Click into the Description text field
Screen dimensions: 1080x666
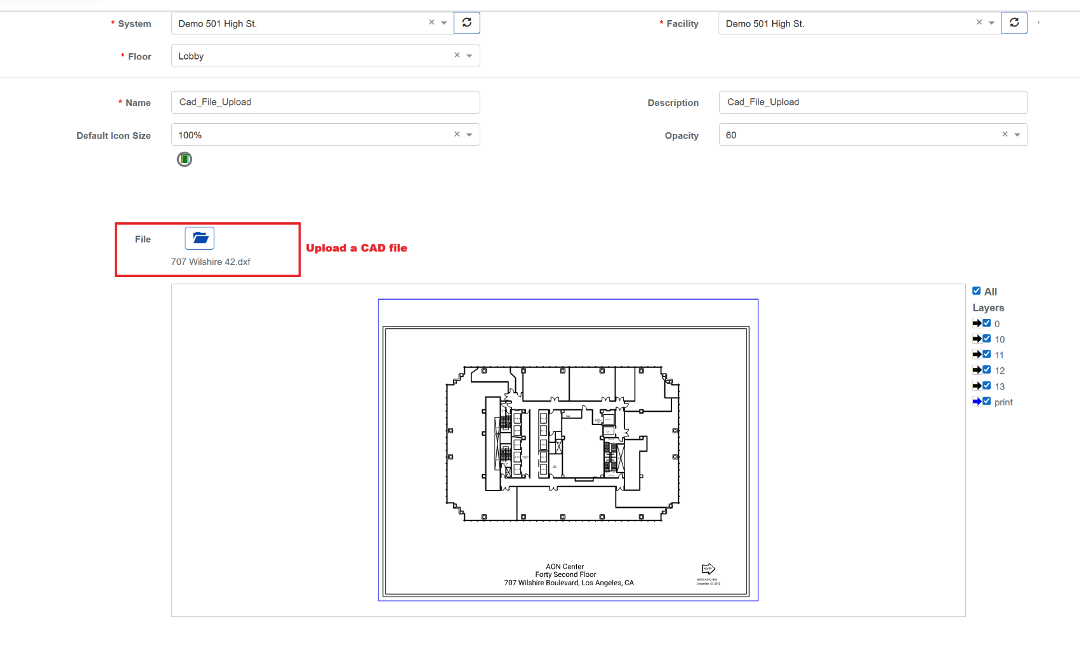[x=872, y=102]
